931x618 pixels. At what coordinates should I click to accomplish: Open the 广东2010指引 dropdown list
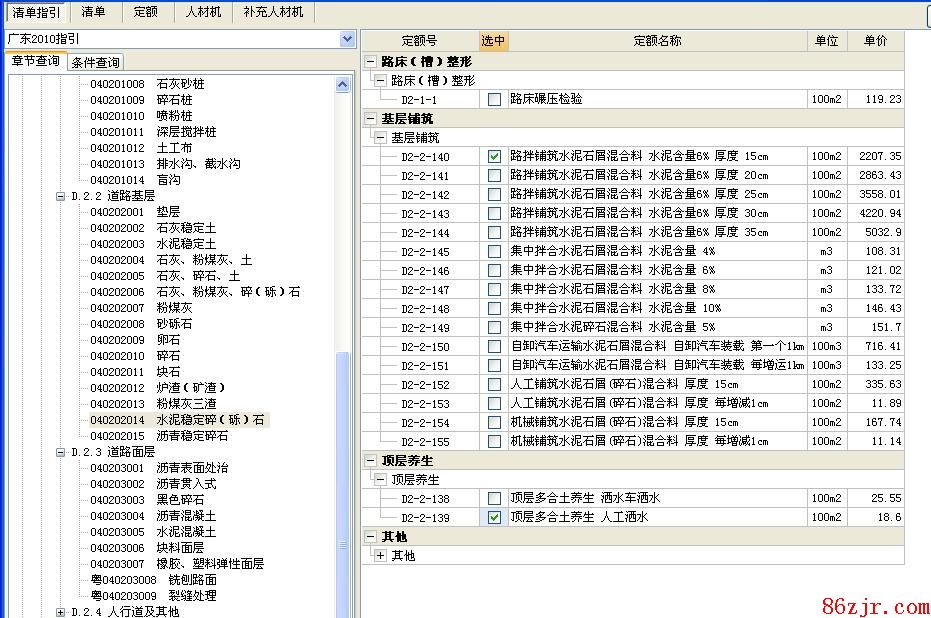347,39
